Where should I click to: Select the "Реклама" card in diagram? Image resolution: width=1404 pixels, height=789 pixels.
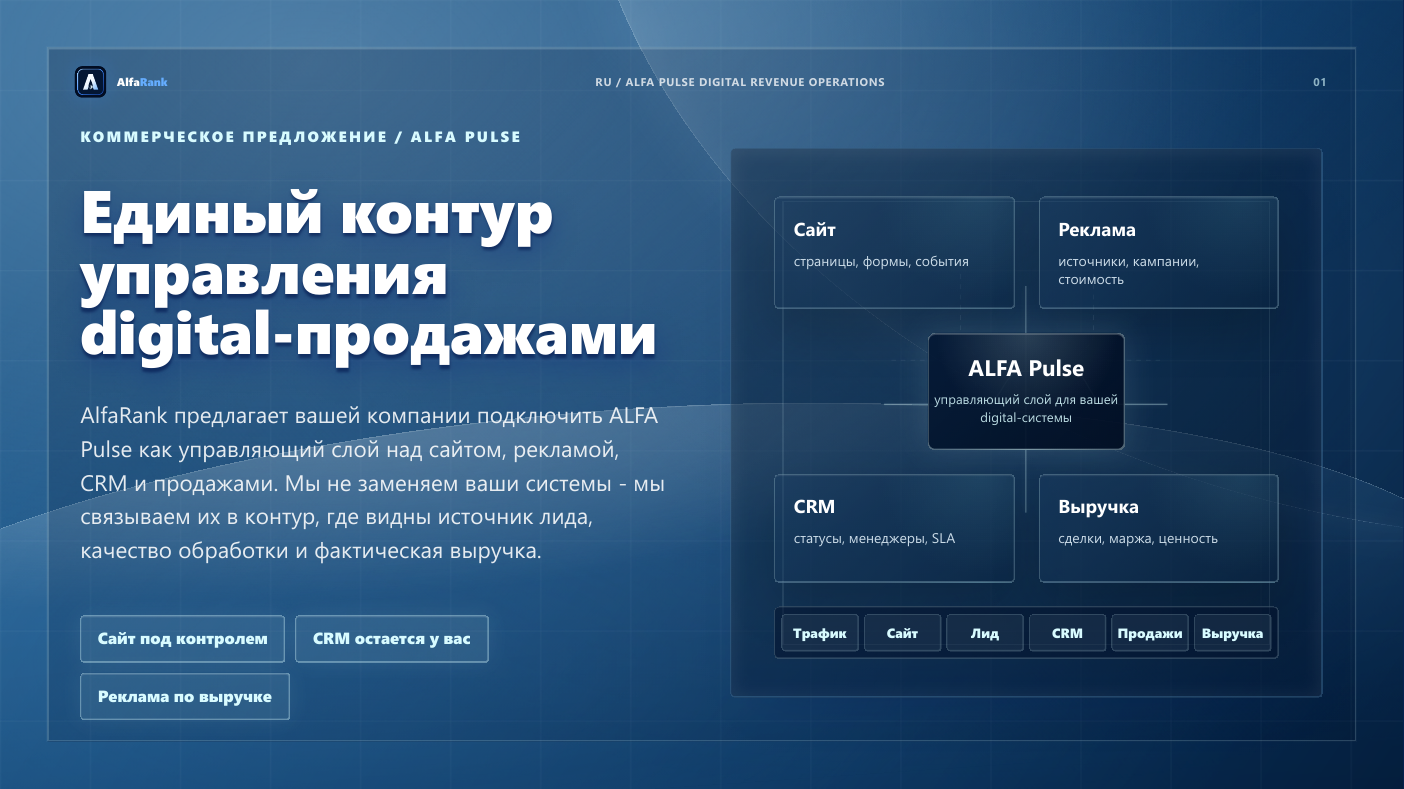[1159, 252]
